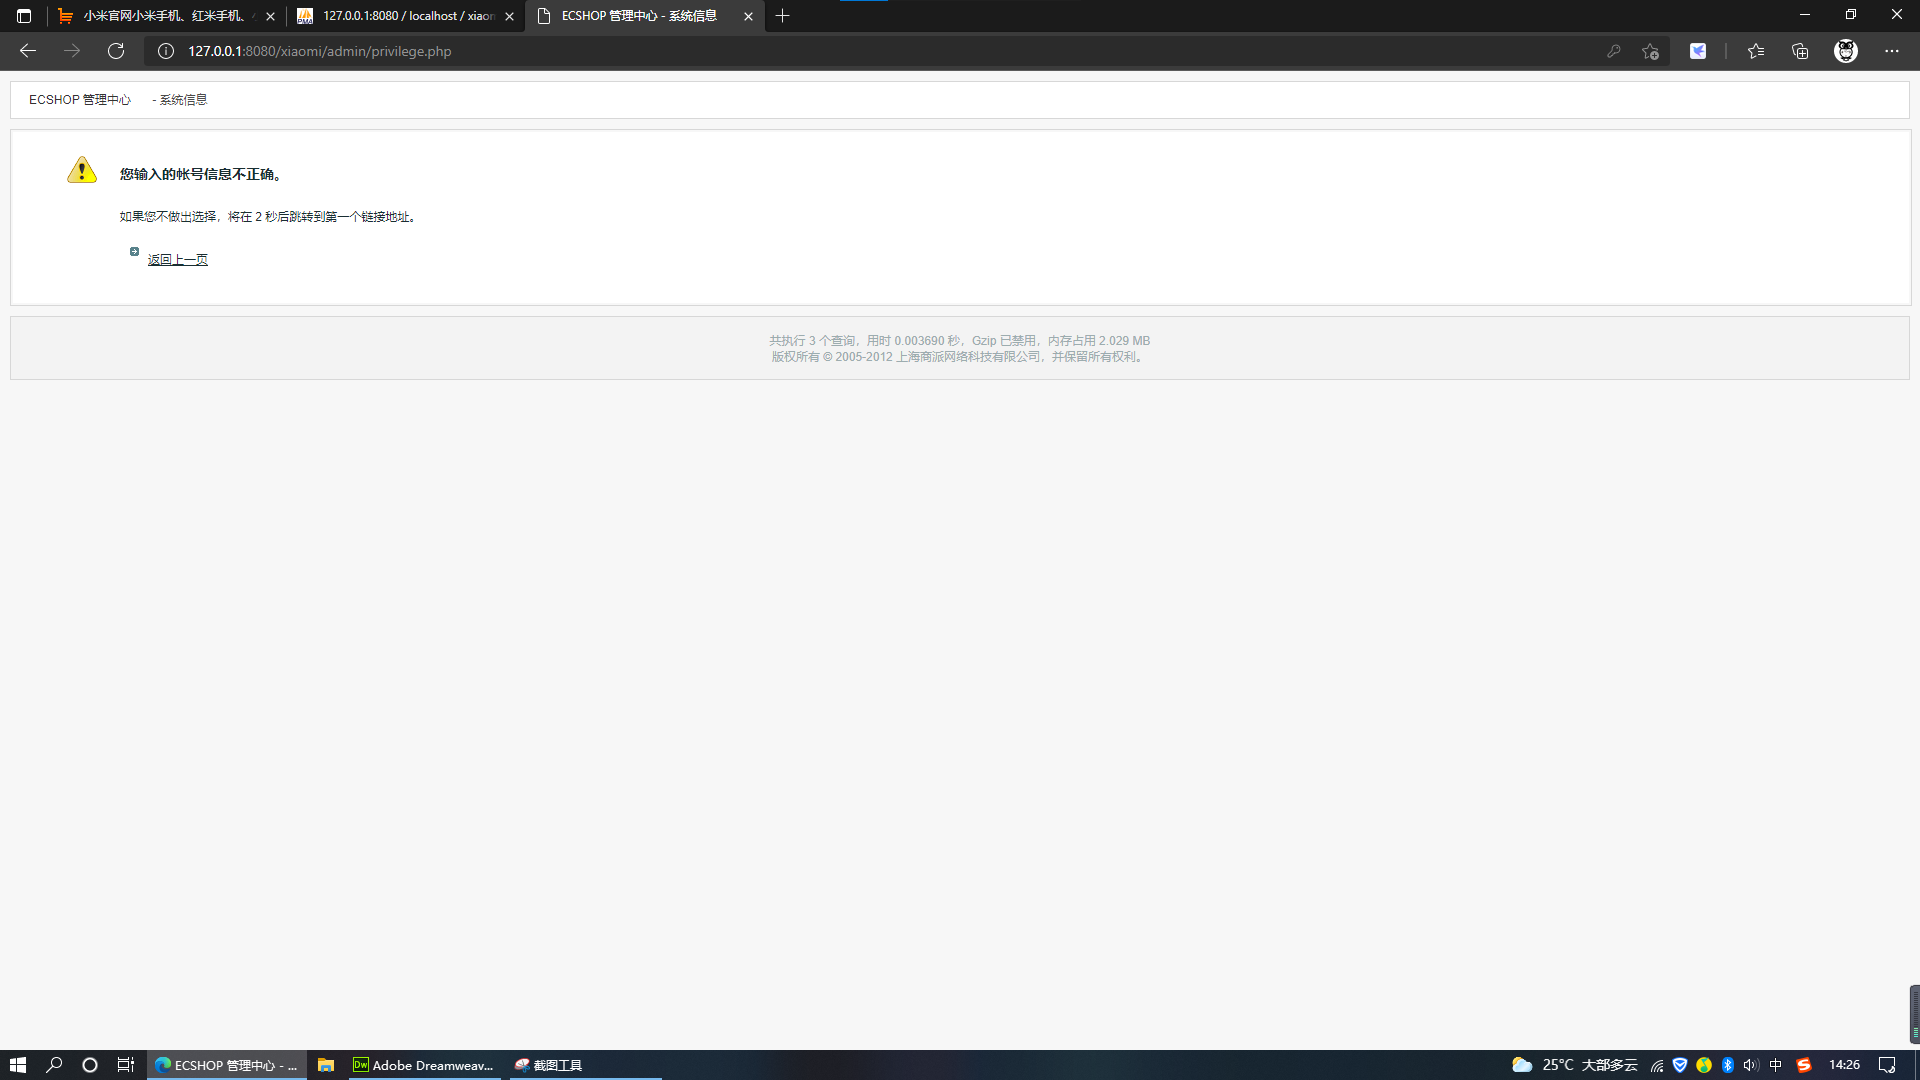Click the browser back arrow icon
Image resolution: width=1920 pixels, height=1080 pixels.
pos(27,51)
